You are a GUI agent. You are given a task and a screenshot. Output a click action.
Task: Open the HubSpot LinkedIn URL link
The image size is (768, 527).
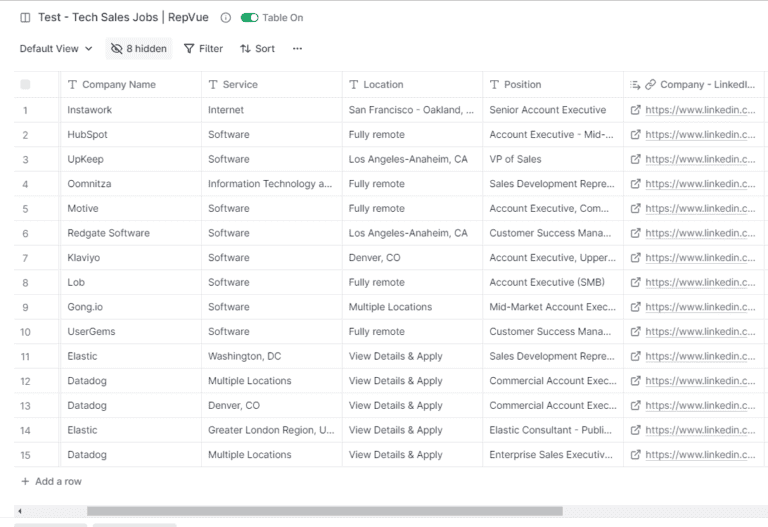click(x=700, y=135)
